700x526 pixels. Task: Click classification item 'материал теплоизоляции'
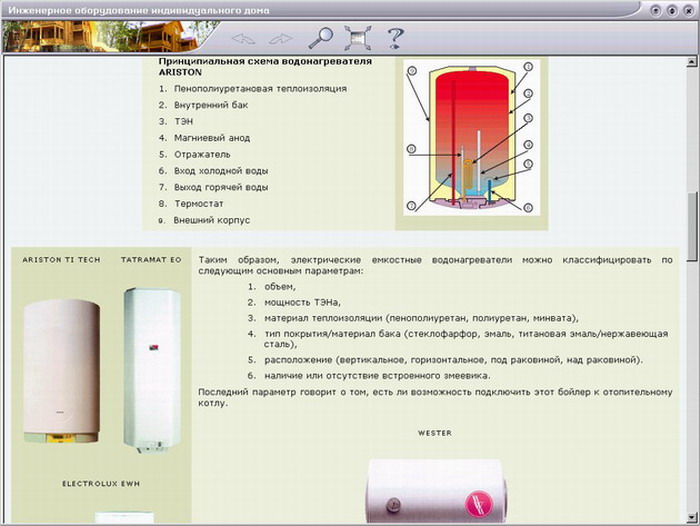click(421, 318)
